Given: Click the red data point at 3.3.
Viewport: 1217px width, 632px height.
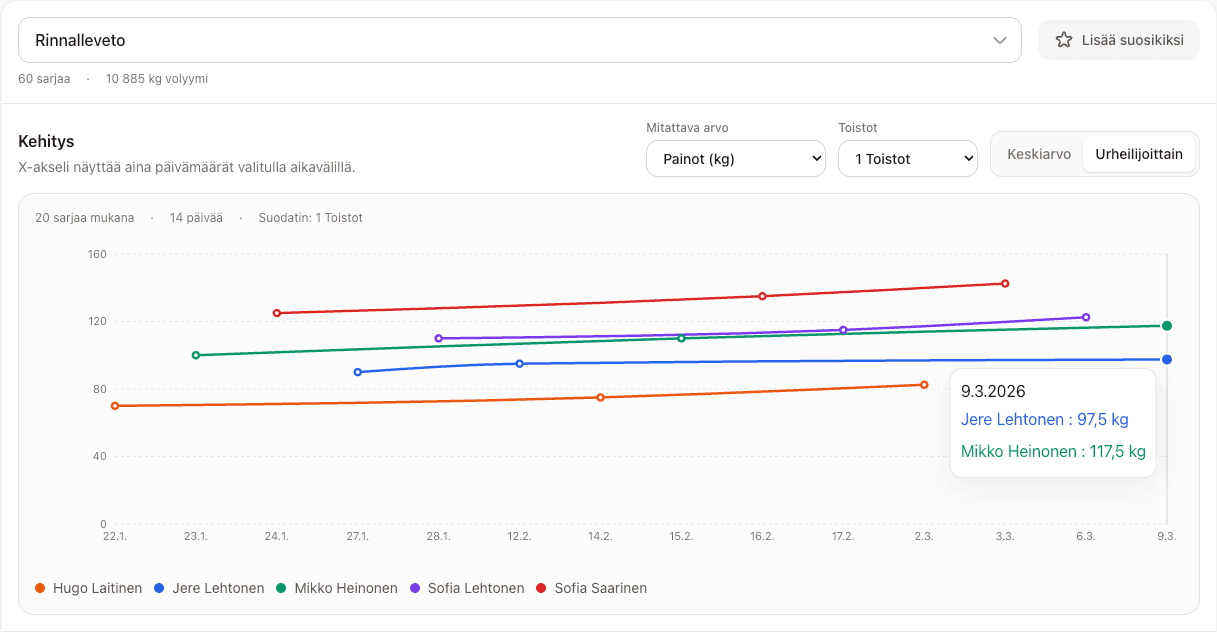Looking at the screenshot, I should click(x=1005, y=283).
